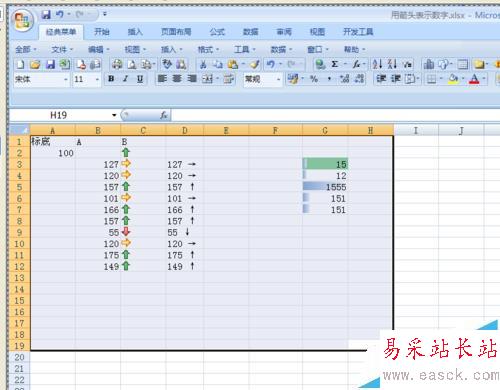
Task: Toggle Italic formatting
Action: coord(126,79)
